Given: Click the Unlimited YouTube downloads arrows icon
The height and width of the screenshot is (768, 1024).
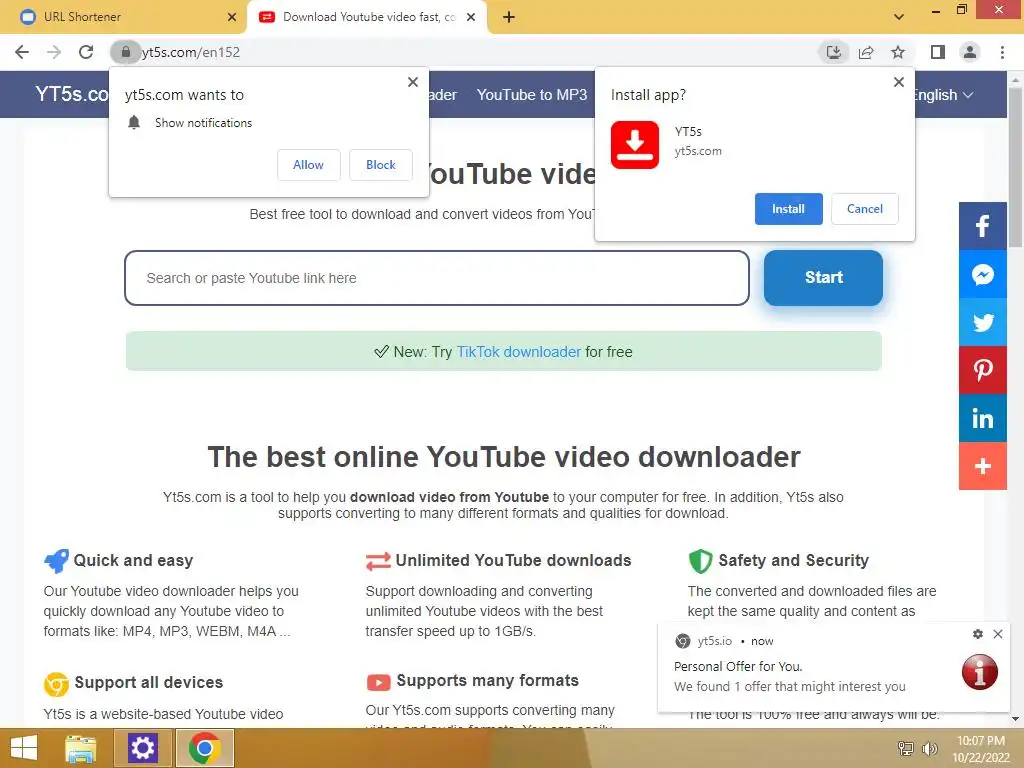Looking at the screenshot, I should point(378,561).
